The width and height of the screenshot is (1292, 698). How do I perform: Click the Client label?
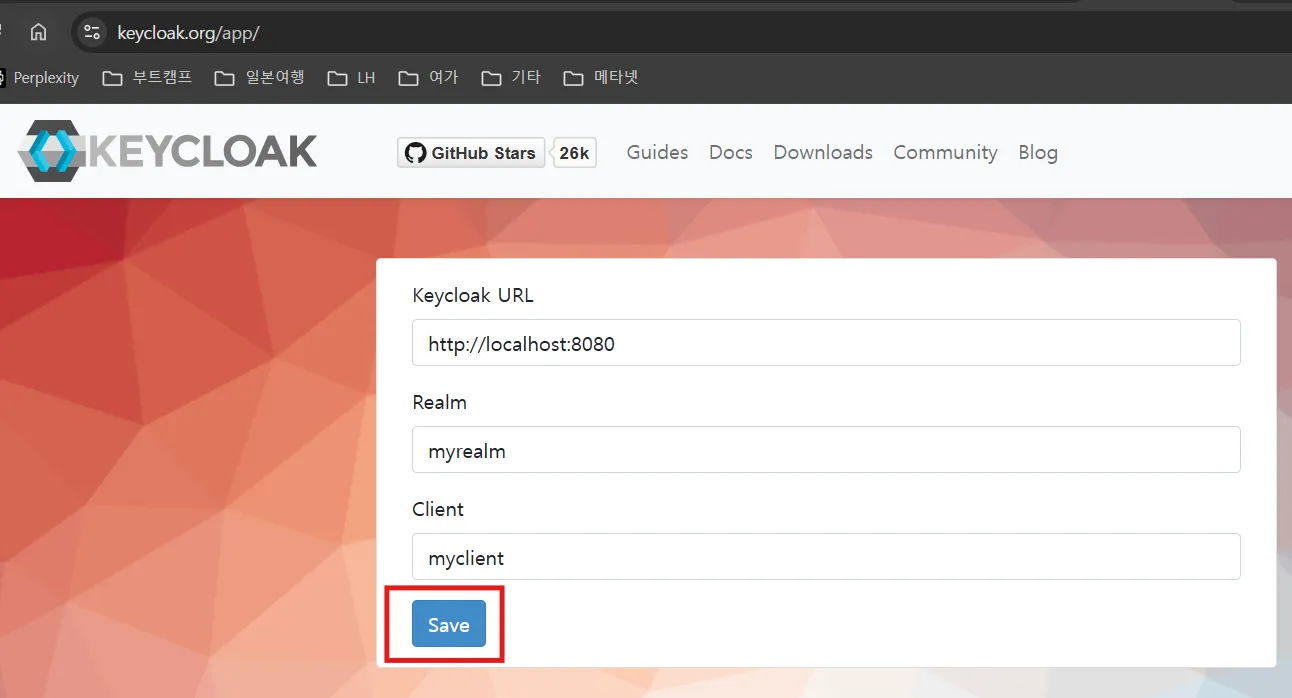tap(438, 509)
